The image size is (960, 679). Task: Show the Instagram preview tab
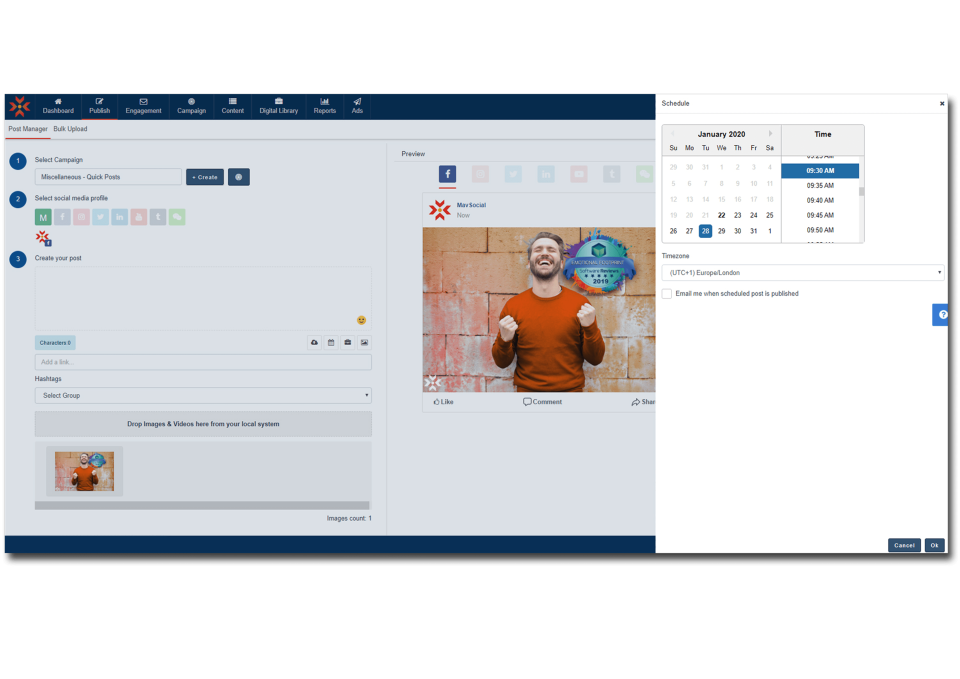click(x=481, y=174)
